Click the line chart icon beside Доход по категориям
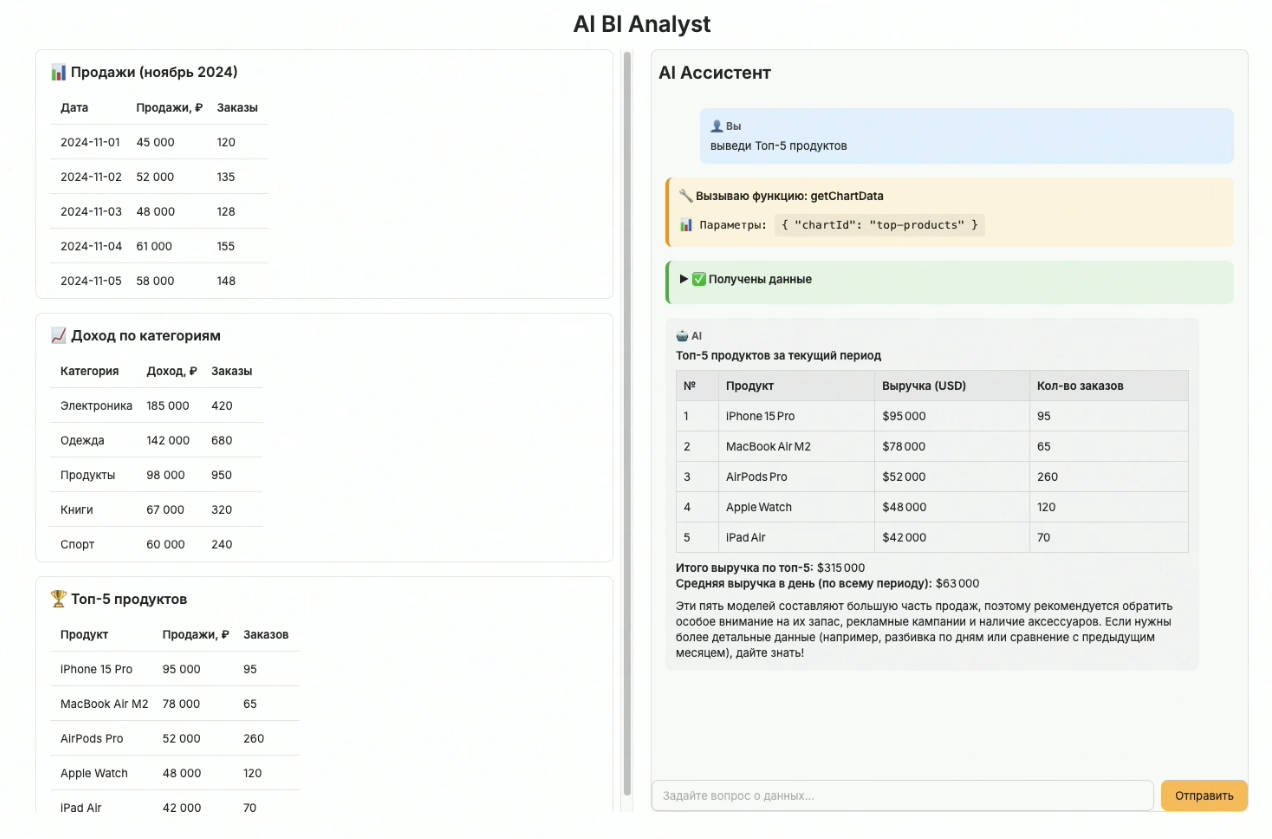 pos(59,336)
